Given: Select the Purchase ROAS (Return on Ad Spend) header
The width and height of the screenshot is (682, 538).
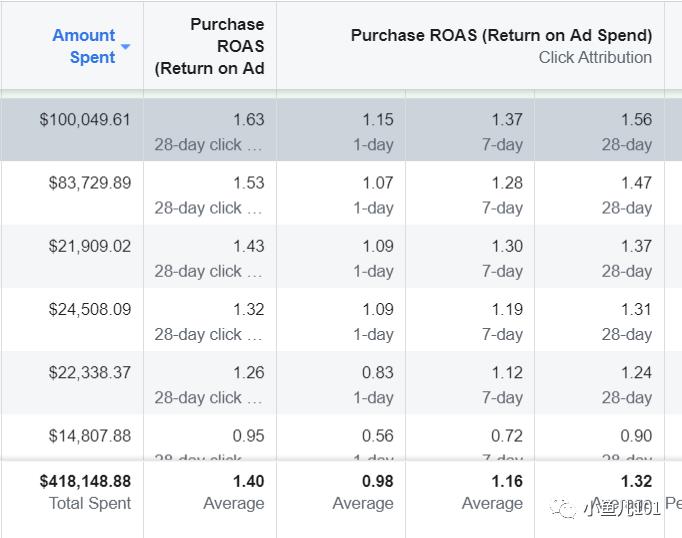Looking at the screenshot, I should tap(501, 35).
